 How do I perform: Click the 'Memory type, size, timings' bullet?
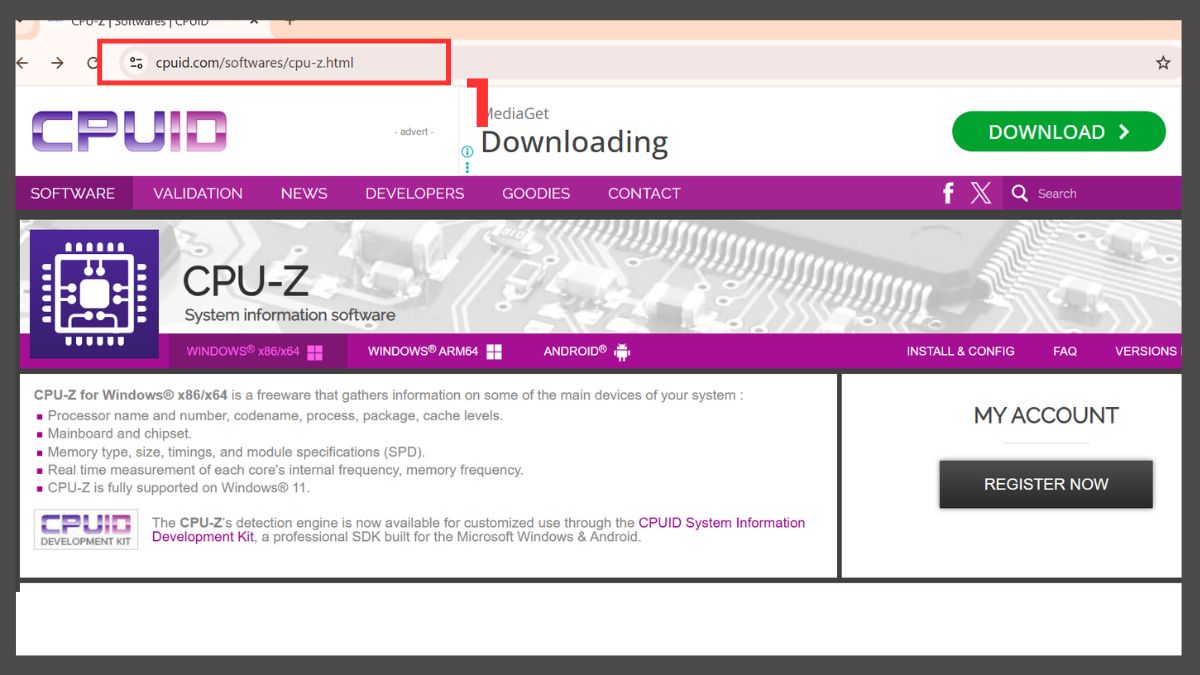(x=236, y=452)
